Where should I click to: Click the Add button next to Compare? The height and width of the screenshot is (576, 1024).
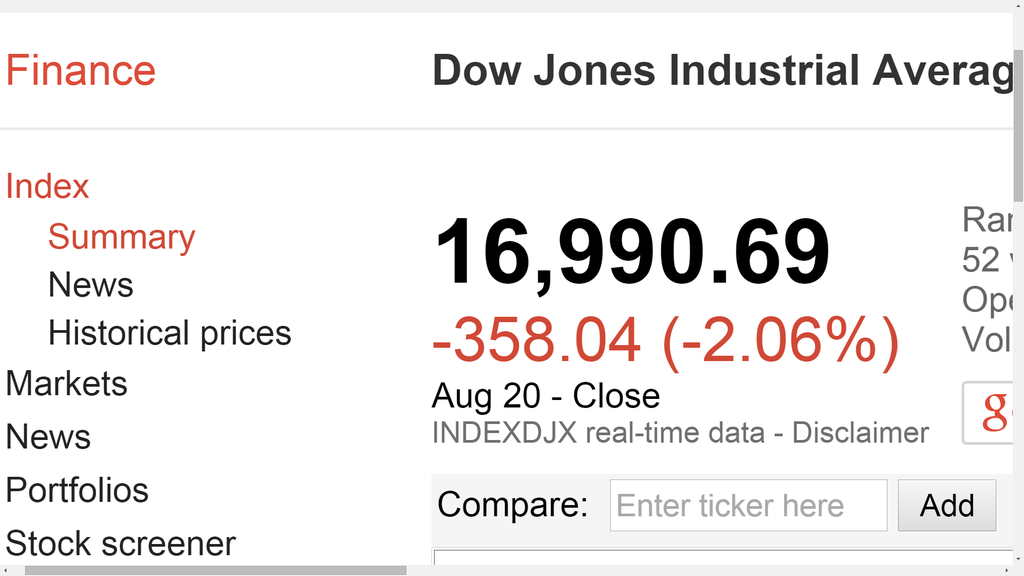pyautogui.click(x=947, y=505)
